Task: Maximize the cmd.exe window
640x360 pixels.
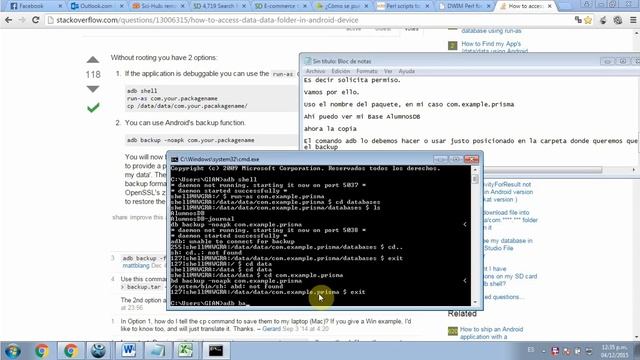Action: coord(456,159)
